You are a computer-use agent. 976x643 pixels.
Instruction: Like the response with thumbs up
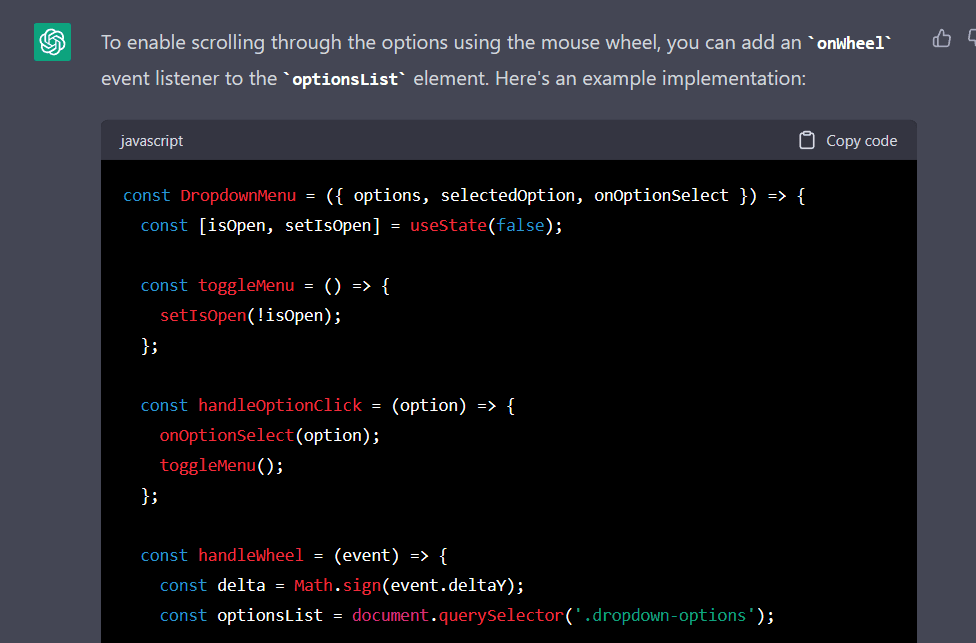coord(941,39)
